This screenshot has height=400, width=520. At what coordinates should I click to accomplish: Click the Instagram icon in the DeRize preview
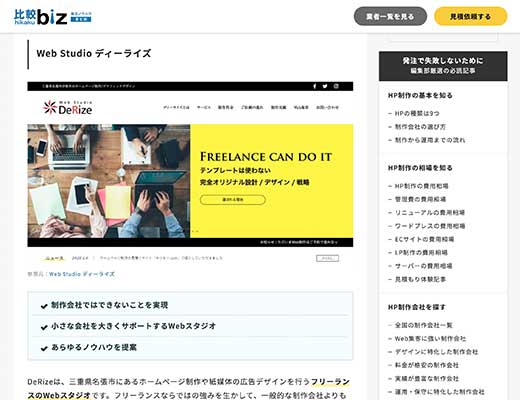pyautogui.click(x=336, y=86)
